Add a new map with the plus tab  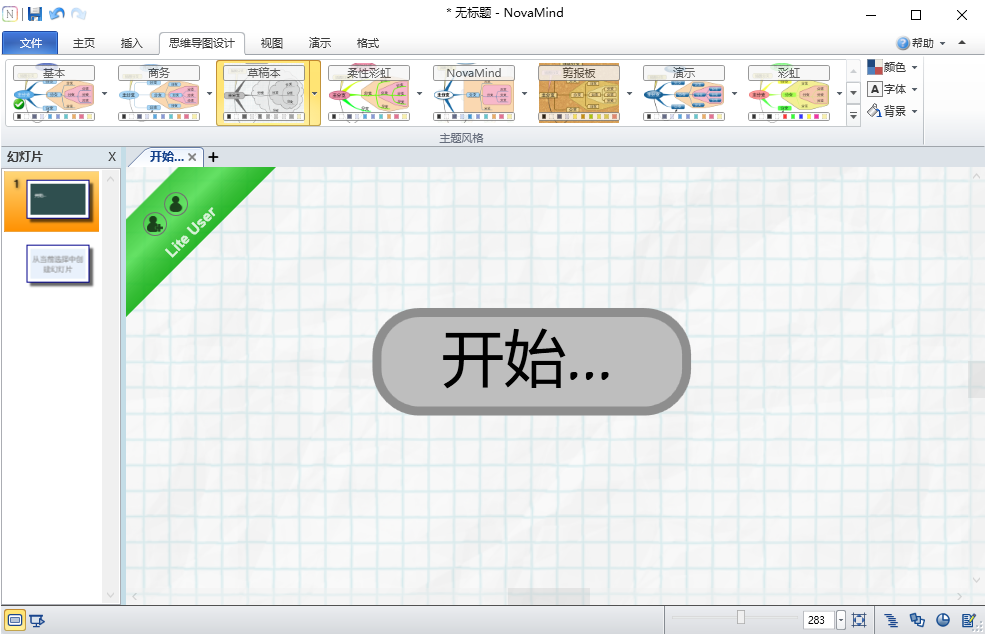point(213,157)
